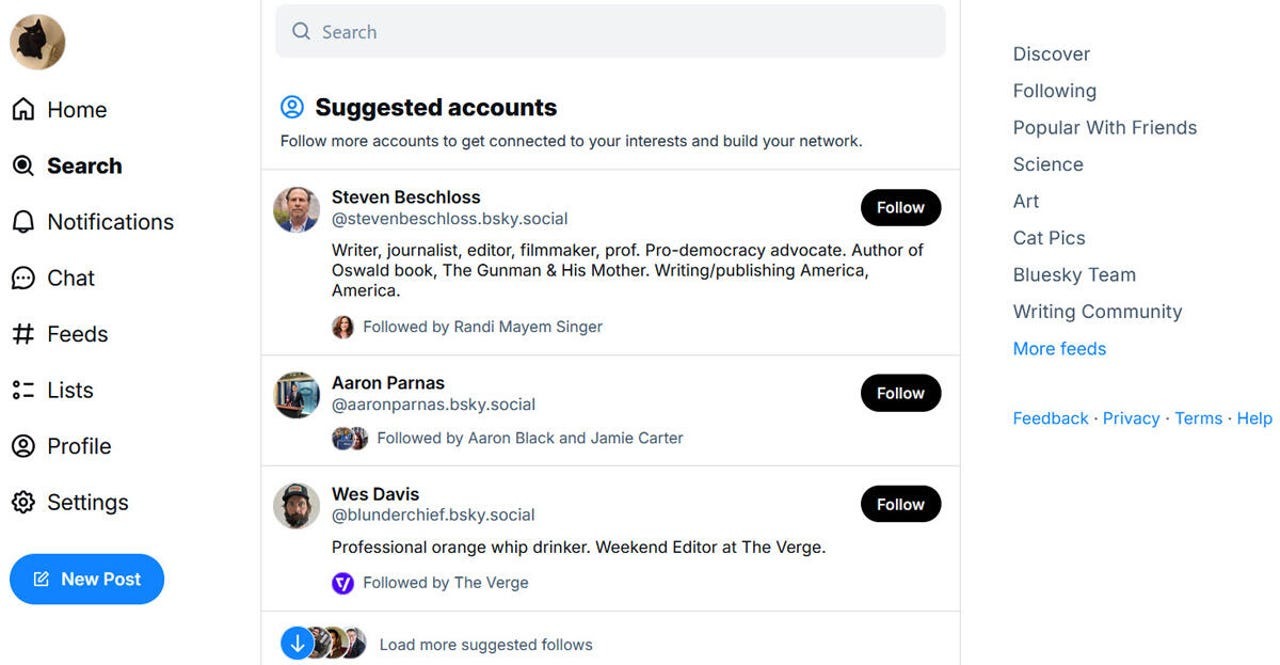Image resolution: width=1280 pixels, height=665 pixels.
Task: Click inside the Search input field
Action: 620,32
